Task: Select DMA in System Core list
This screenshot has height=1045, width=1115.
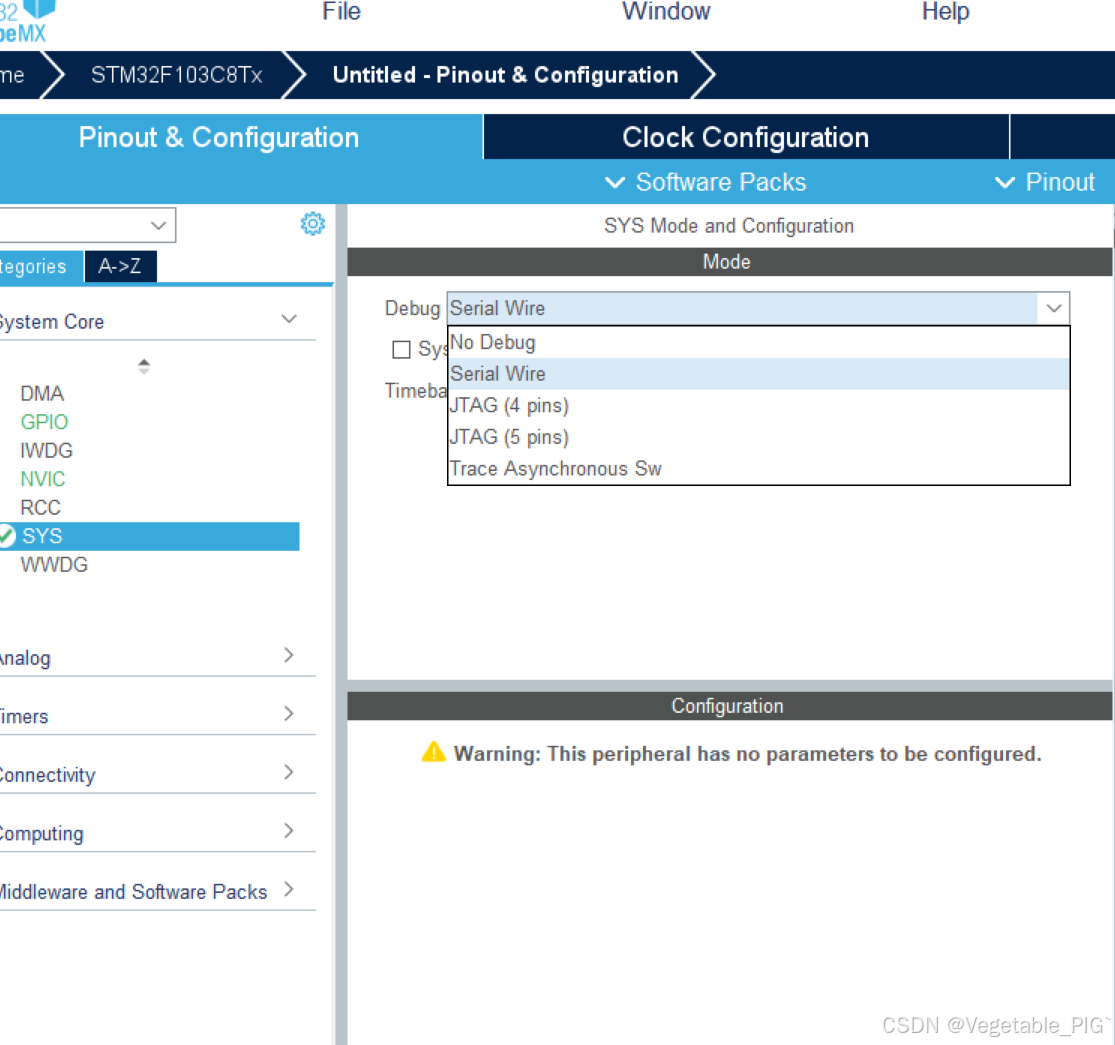Action: pos(42,393)
